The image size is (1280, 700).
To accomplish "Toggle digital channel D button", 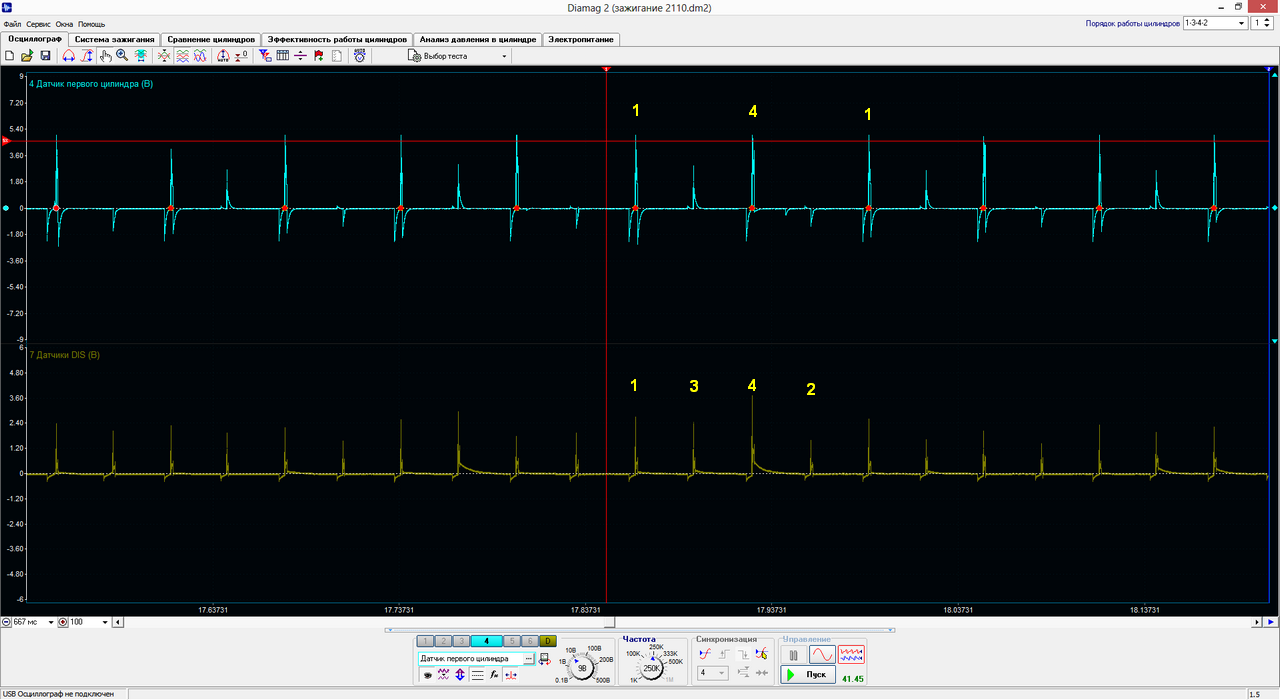I will (548, 641).
